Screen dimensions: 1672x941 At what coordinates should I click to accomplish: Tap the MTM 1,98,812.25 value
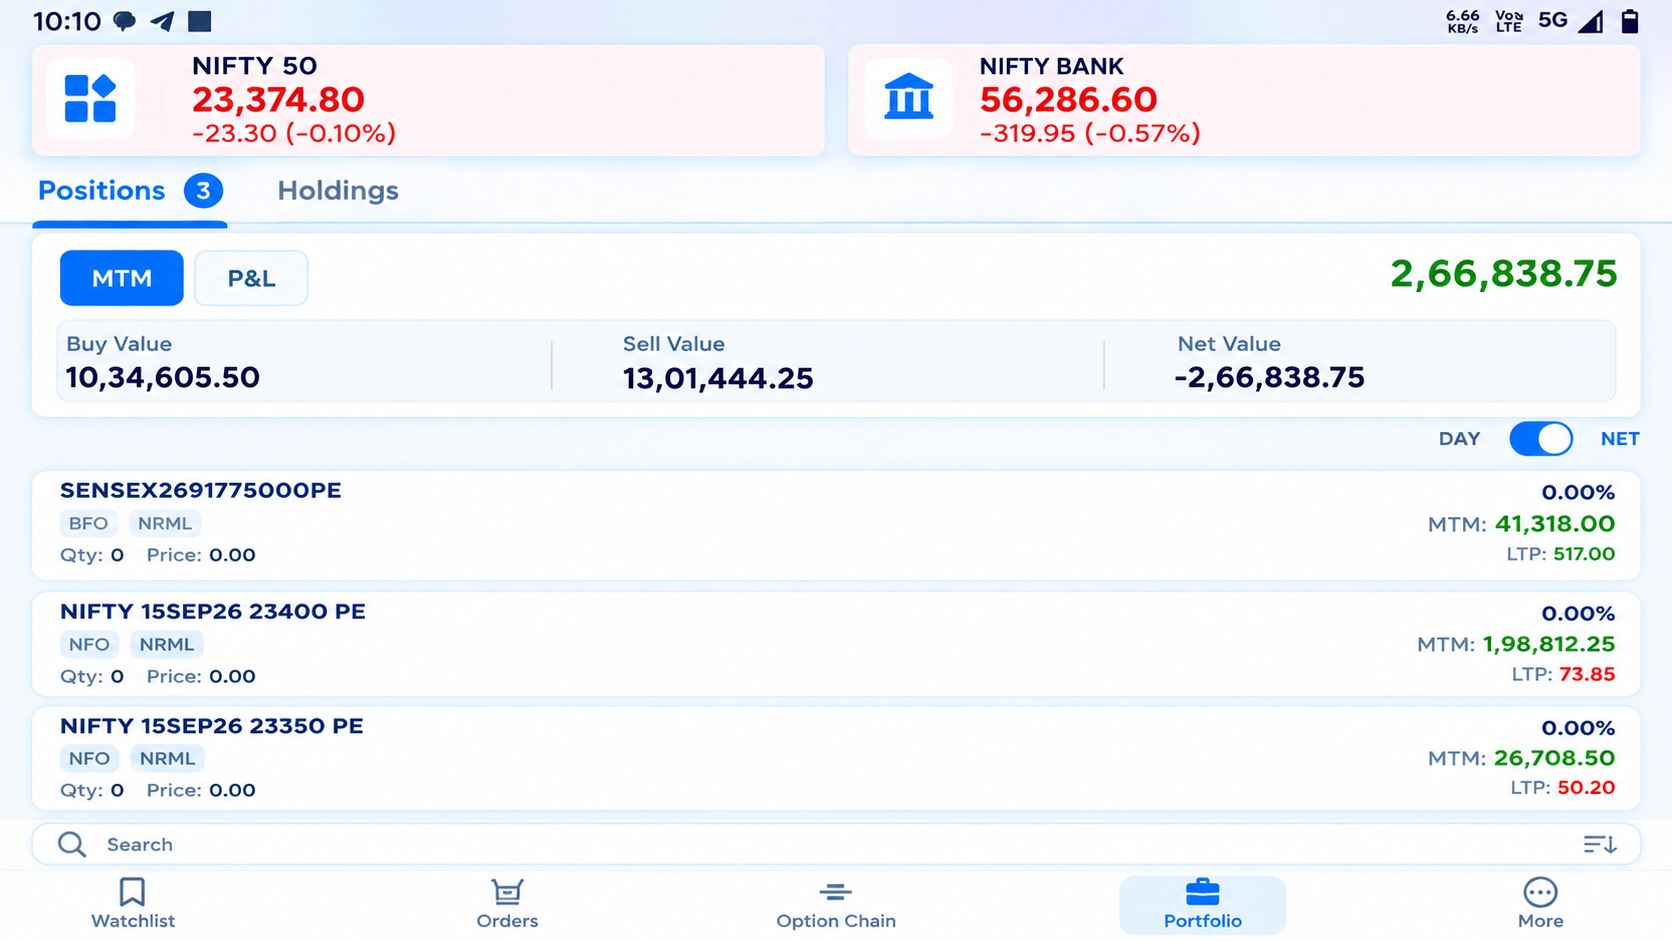coord(1549,645)
